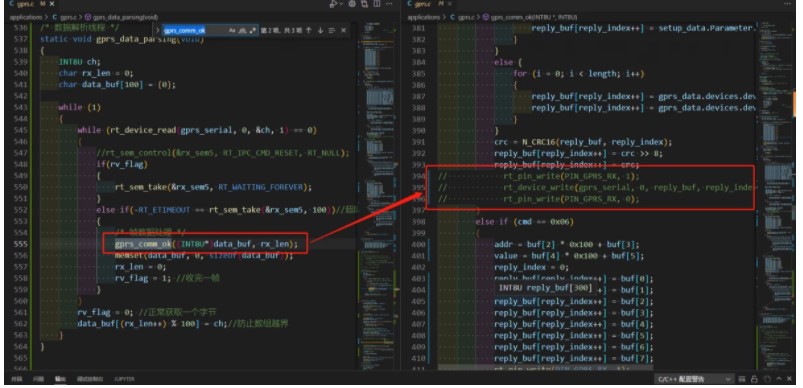
Task: Click 'else if (cmd == 0x06)' on line 398
Action: [525, 222]
